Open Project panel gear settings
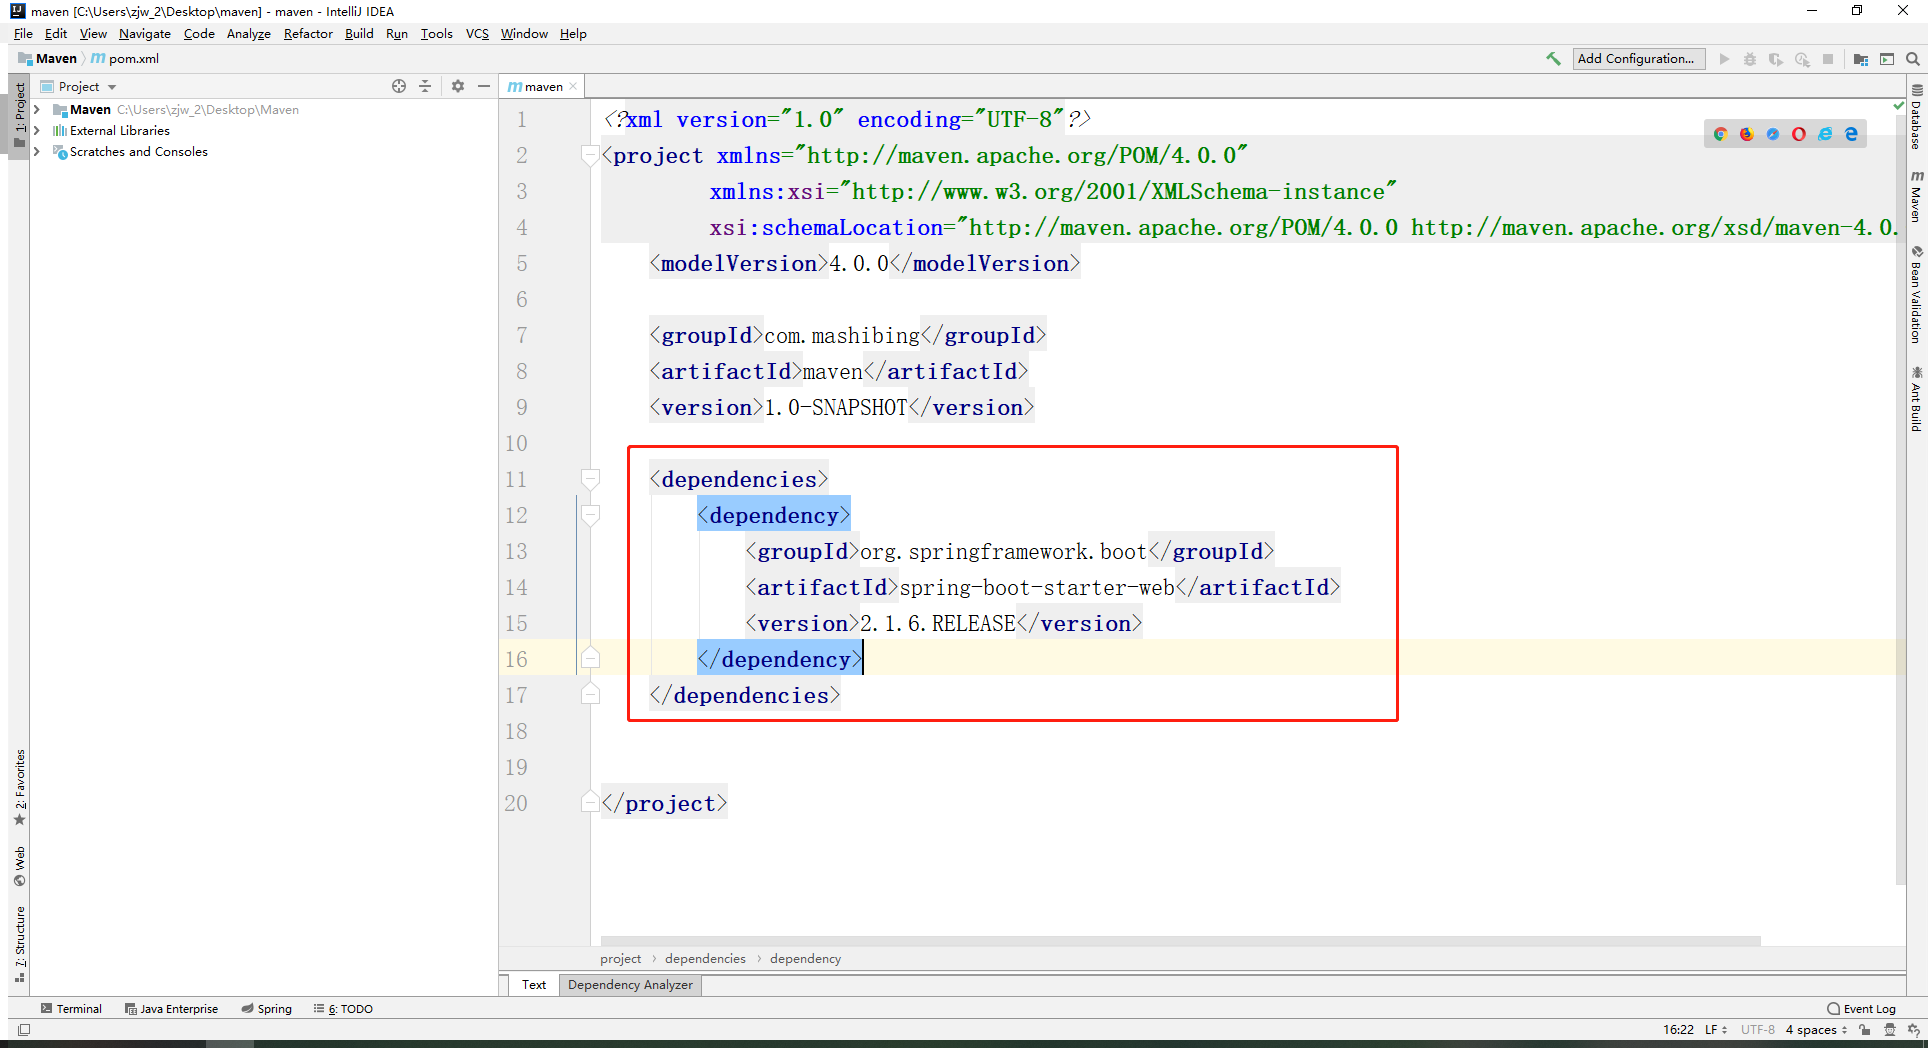 (x=458, y=87)
